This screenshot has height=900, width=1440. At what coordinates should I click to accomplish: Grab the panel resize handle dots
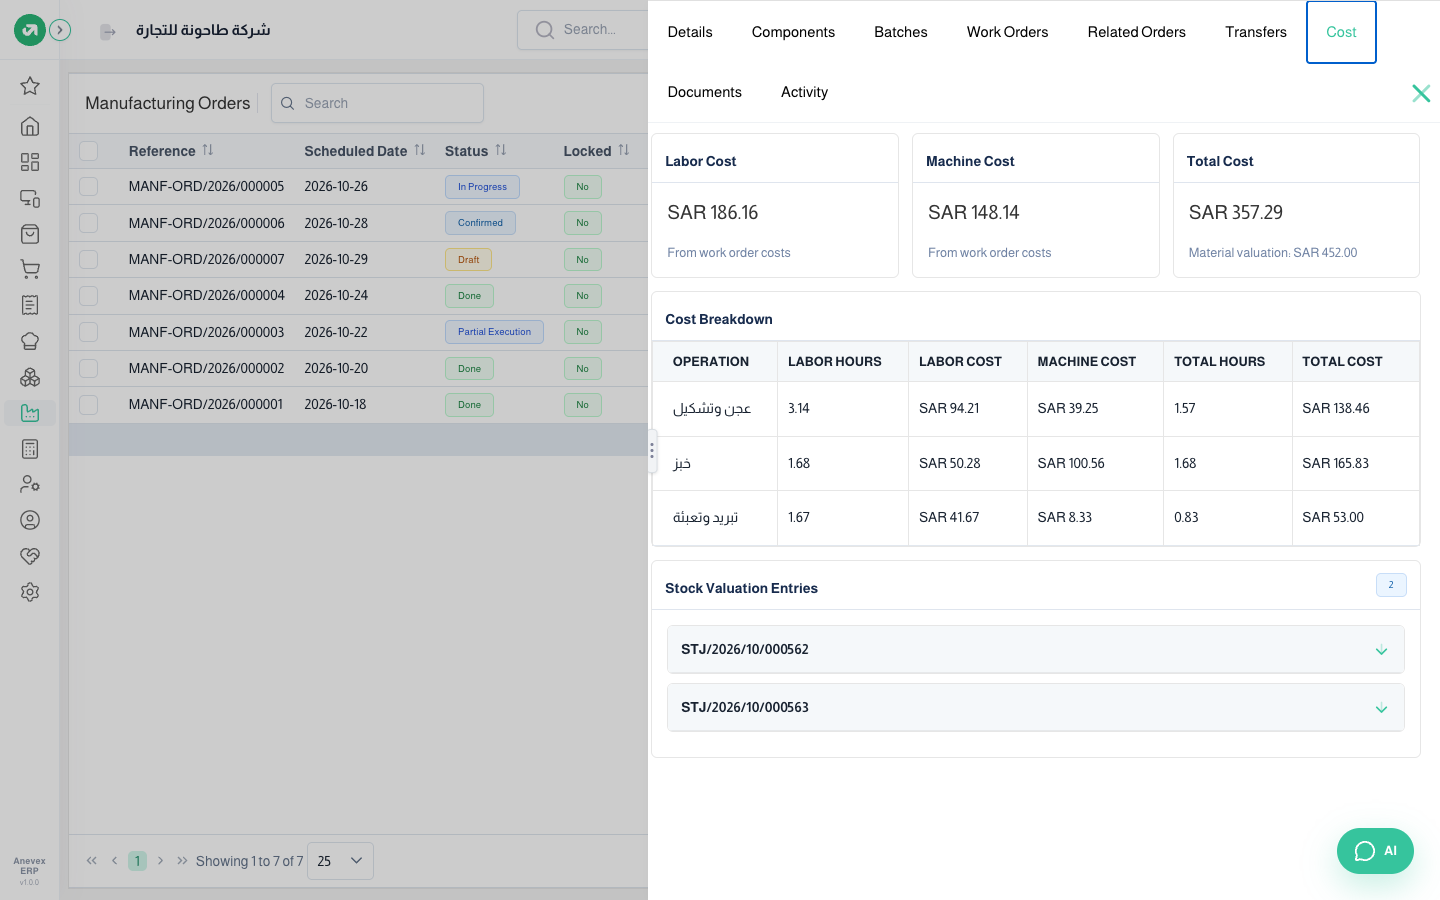[652, 450]
